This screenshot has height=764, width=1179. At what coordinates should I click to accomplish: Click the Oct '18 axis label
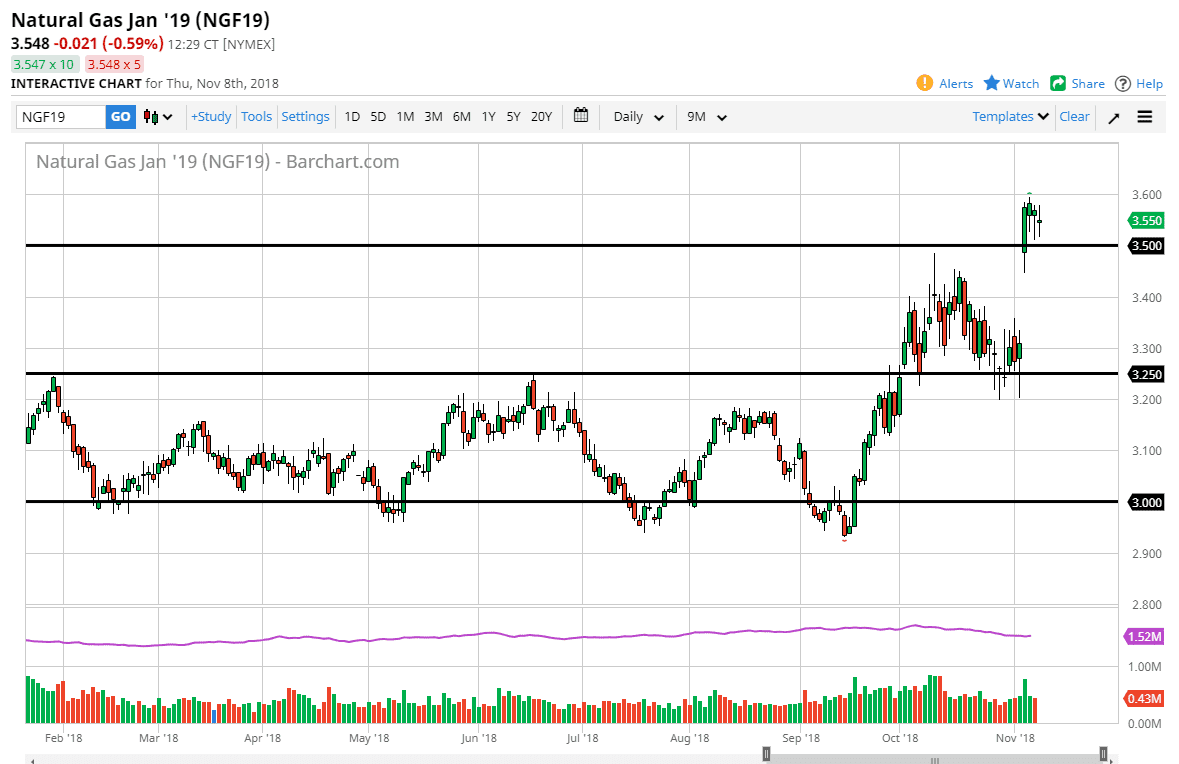pos(900,738)
